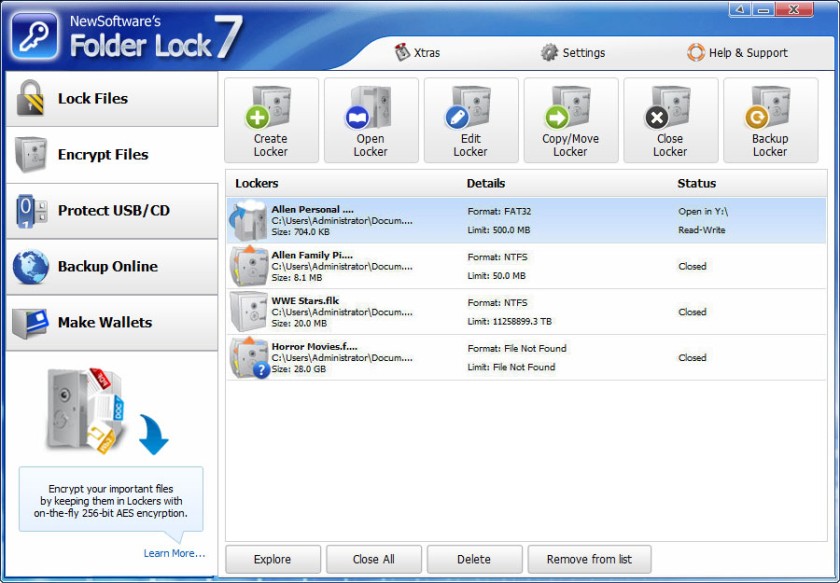This screenshot has height=583, width=840.
Task: Click the Close Locker X icon
Action: point(657,117)
